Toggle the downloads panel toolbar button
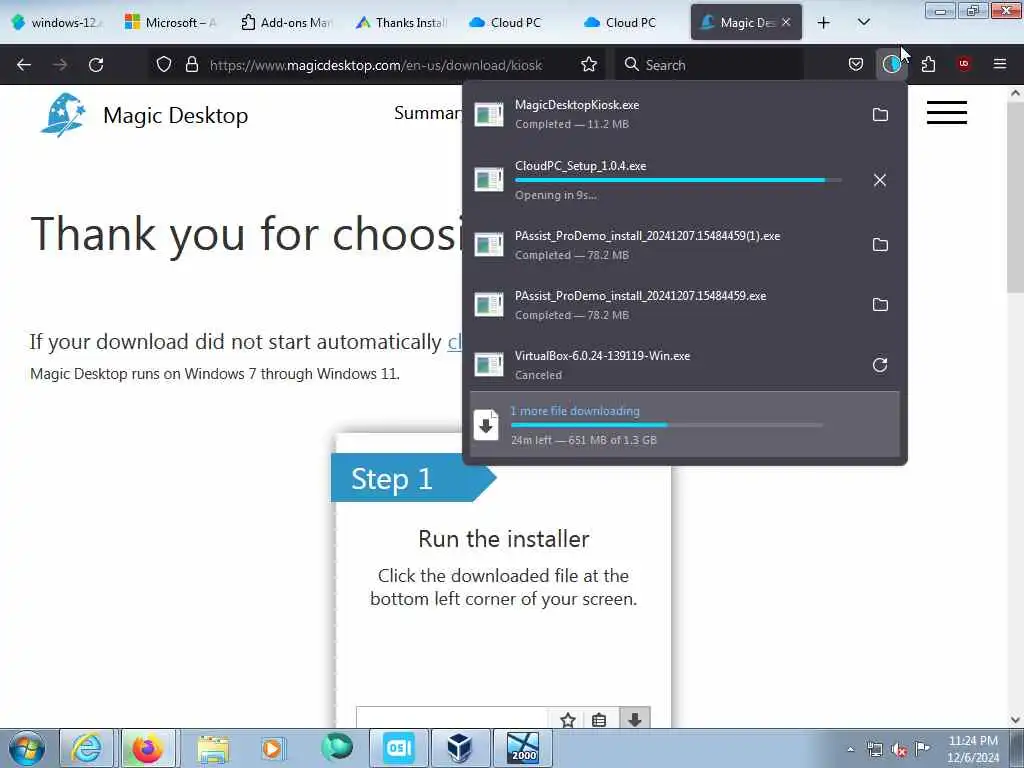Screen dimensions: 1024x768 click(x=891, y=64)
